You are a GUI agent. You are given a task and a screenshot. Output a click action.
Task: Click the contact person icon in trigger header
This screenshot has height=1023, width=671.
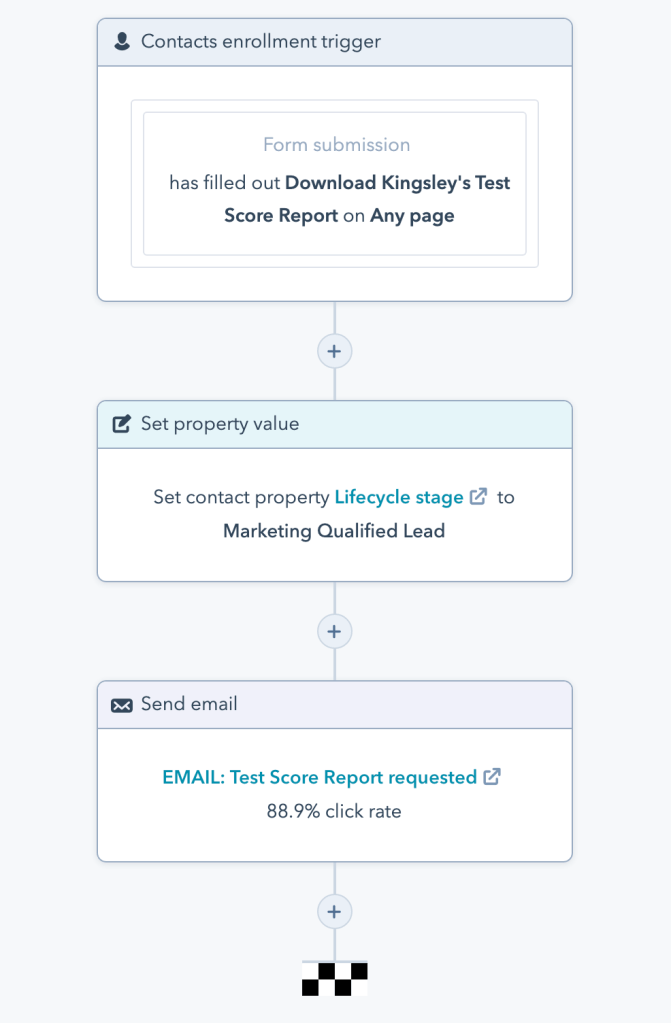[x=122, y=42]
